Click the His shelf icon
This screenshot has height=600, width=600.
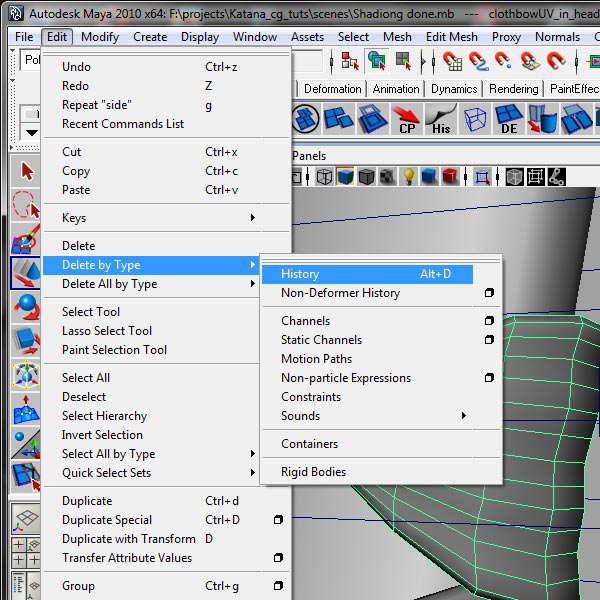[x=440, y=119]
